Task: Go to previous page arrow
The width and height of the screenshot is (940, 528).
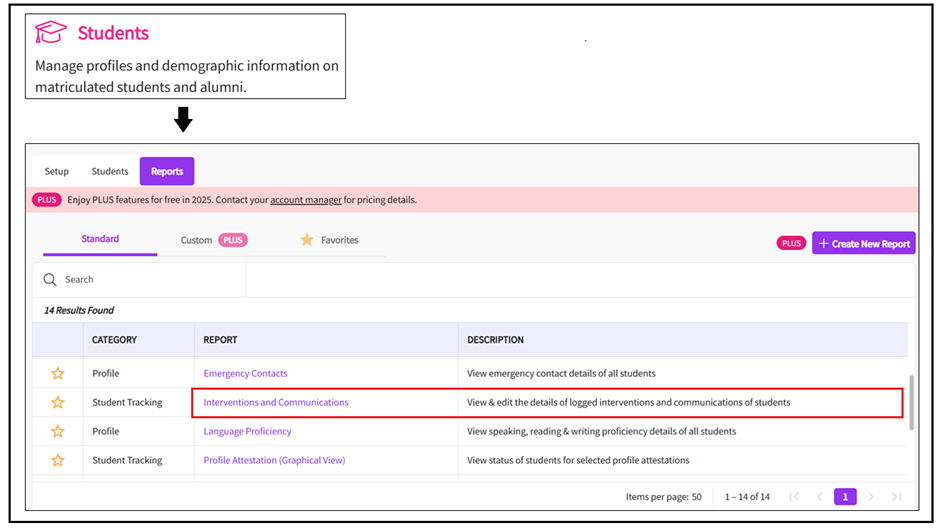Action: click(820, 497)
